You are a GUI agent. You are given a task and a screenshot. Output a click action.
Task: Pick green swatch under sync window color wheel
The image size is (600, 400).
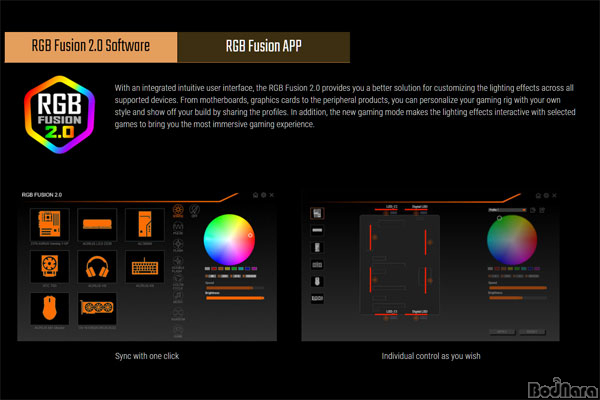pos(234,269)
